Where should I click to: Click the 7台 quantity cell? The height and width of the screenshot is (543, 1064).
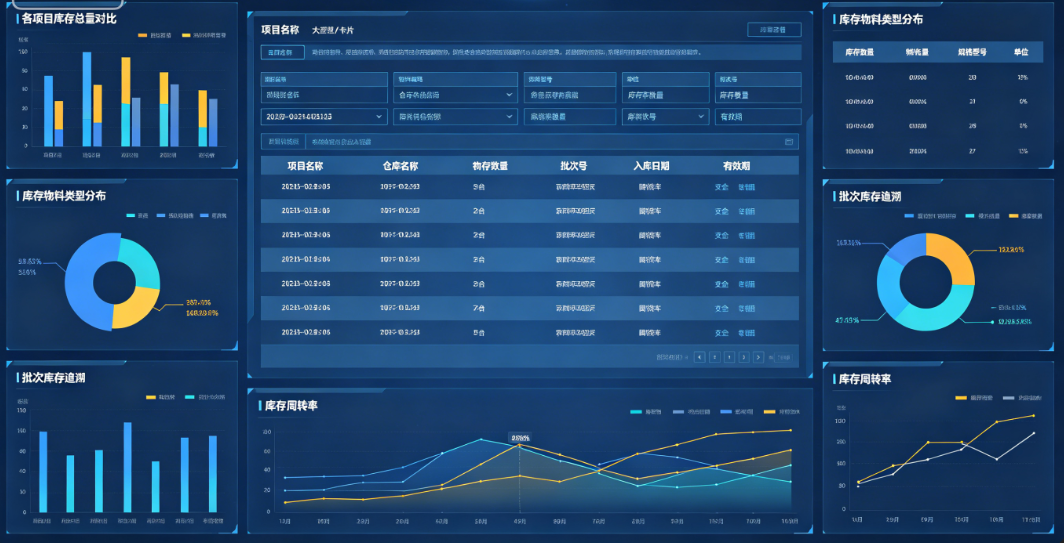coord(479,308)
